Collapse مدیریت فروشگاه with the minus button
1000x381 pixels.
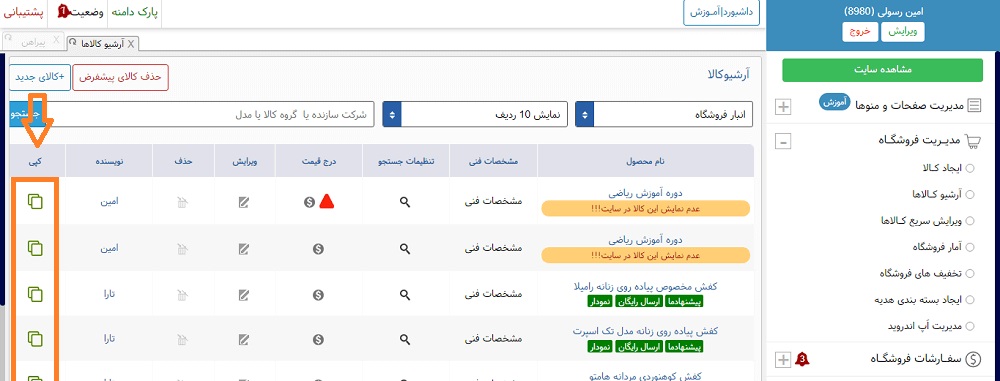click(783, 141)
